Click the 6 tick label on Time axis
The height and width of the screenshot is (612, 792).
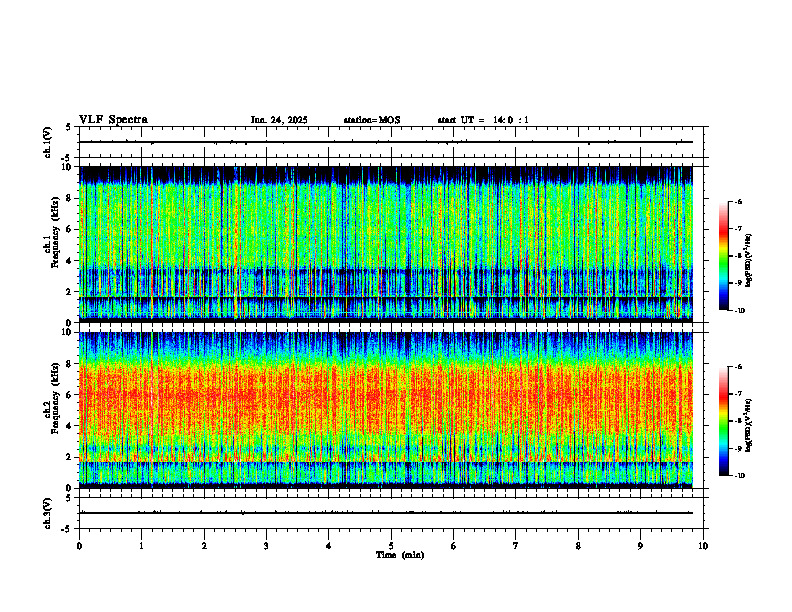pos(453,546)
